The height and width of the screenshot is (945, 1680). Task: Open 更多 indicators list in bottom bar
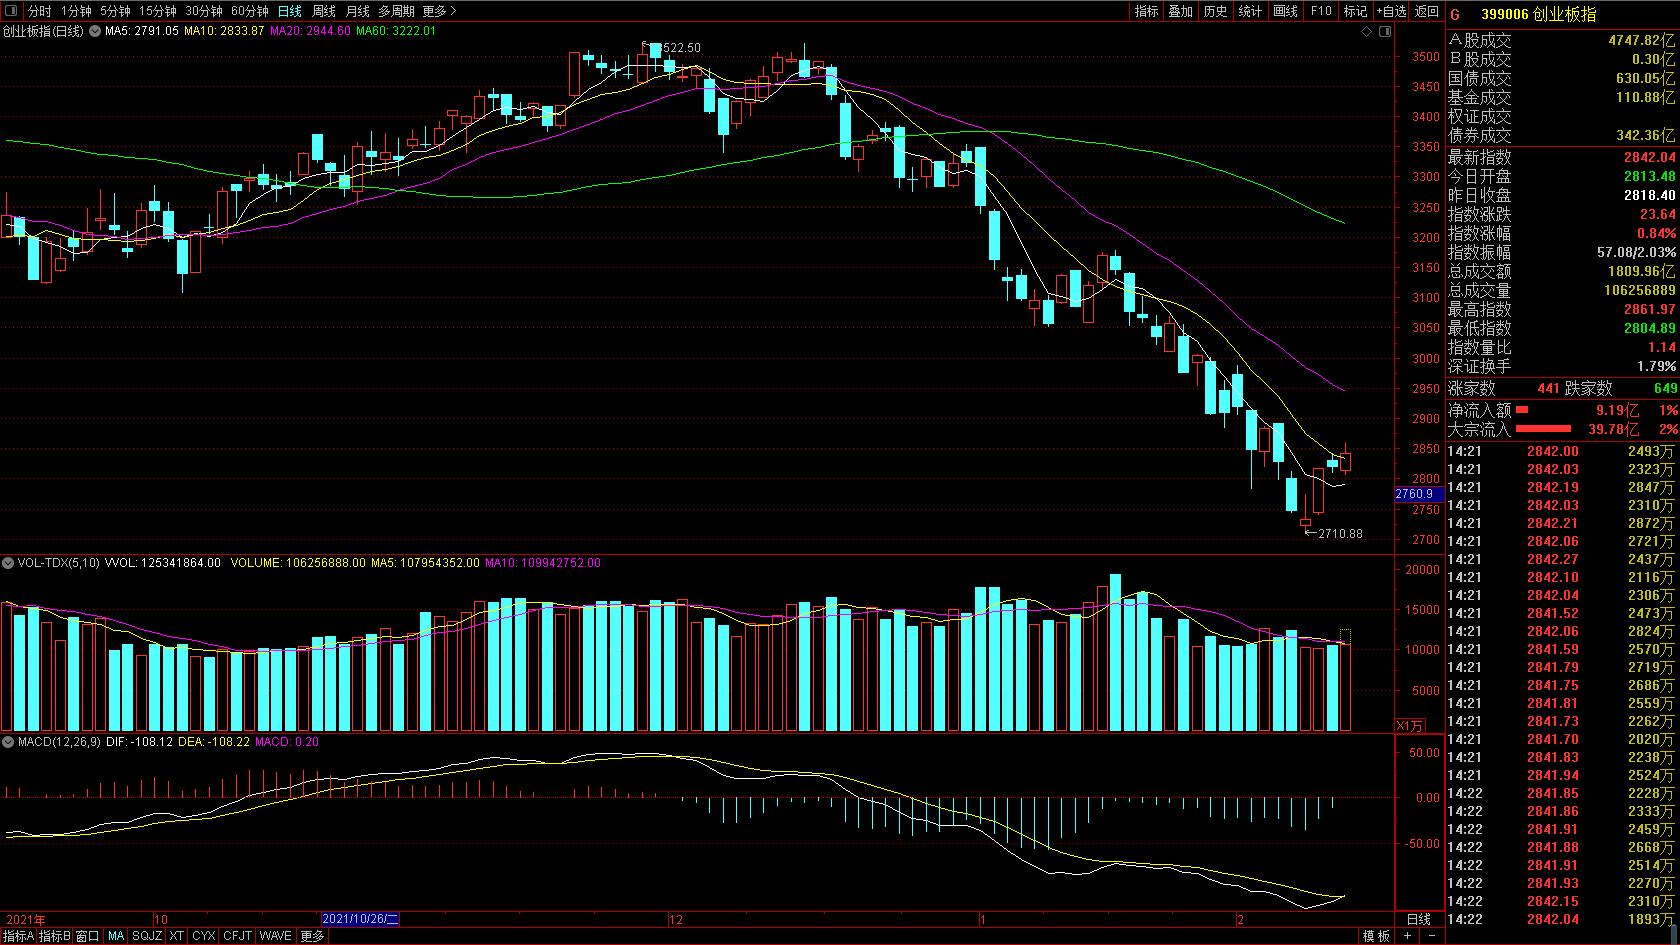[312, 936]
